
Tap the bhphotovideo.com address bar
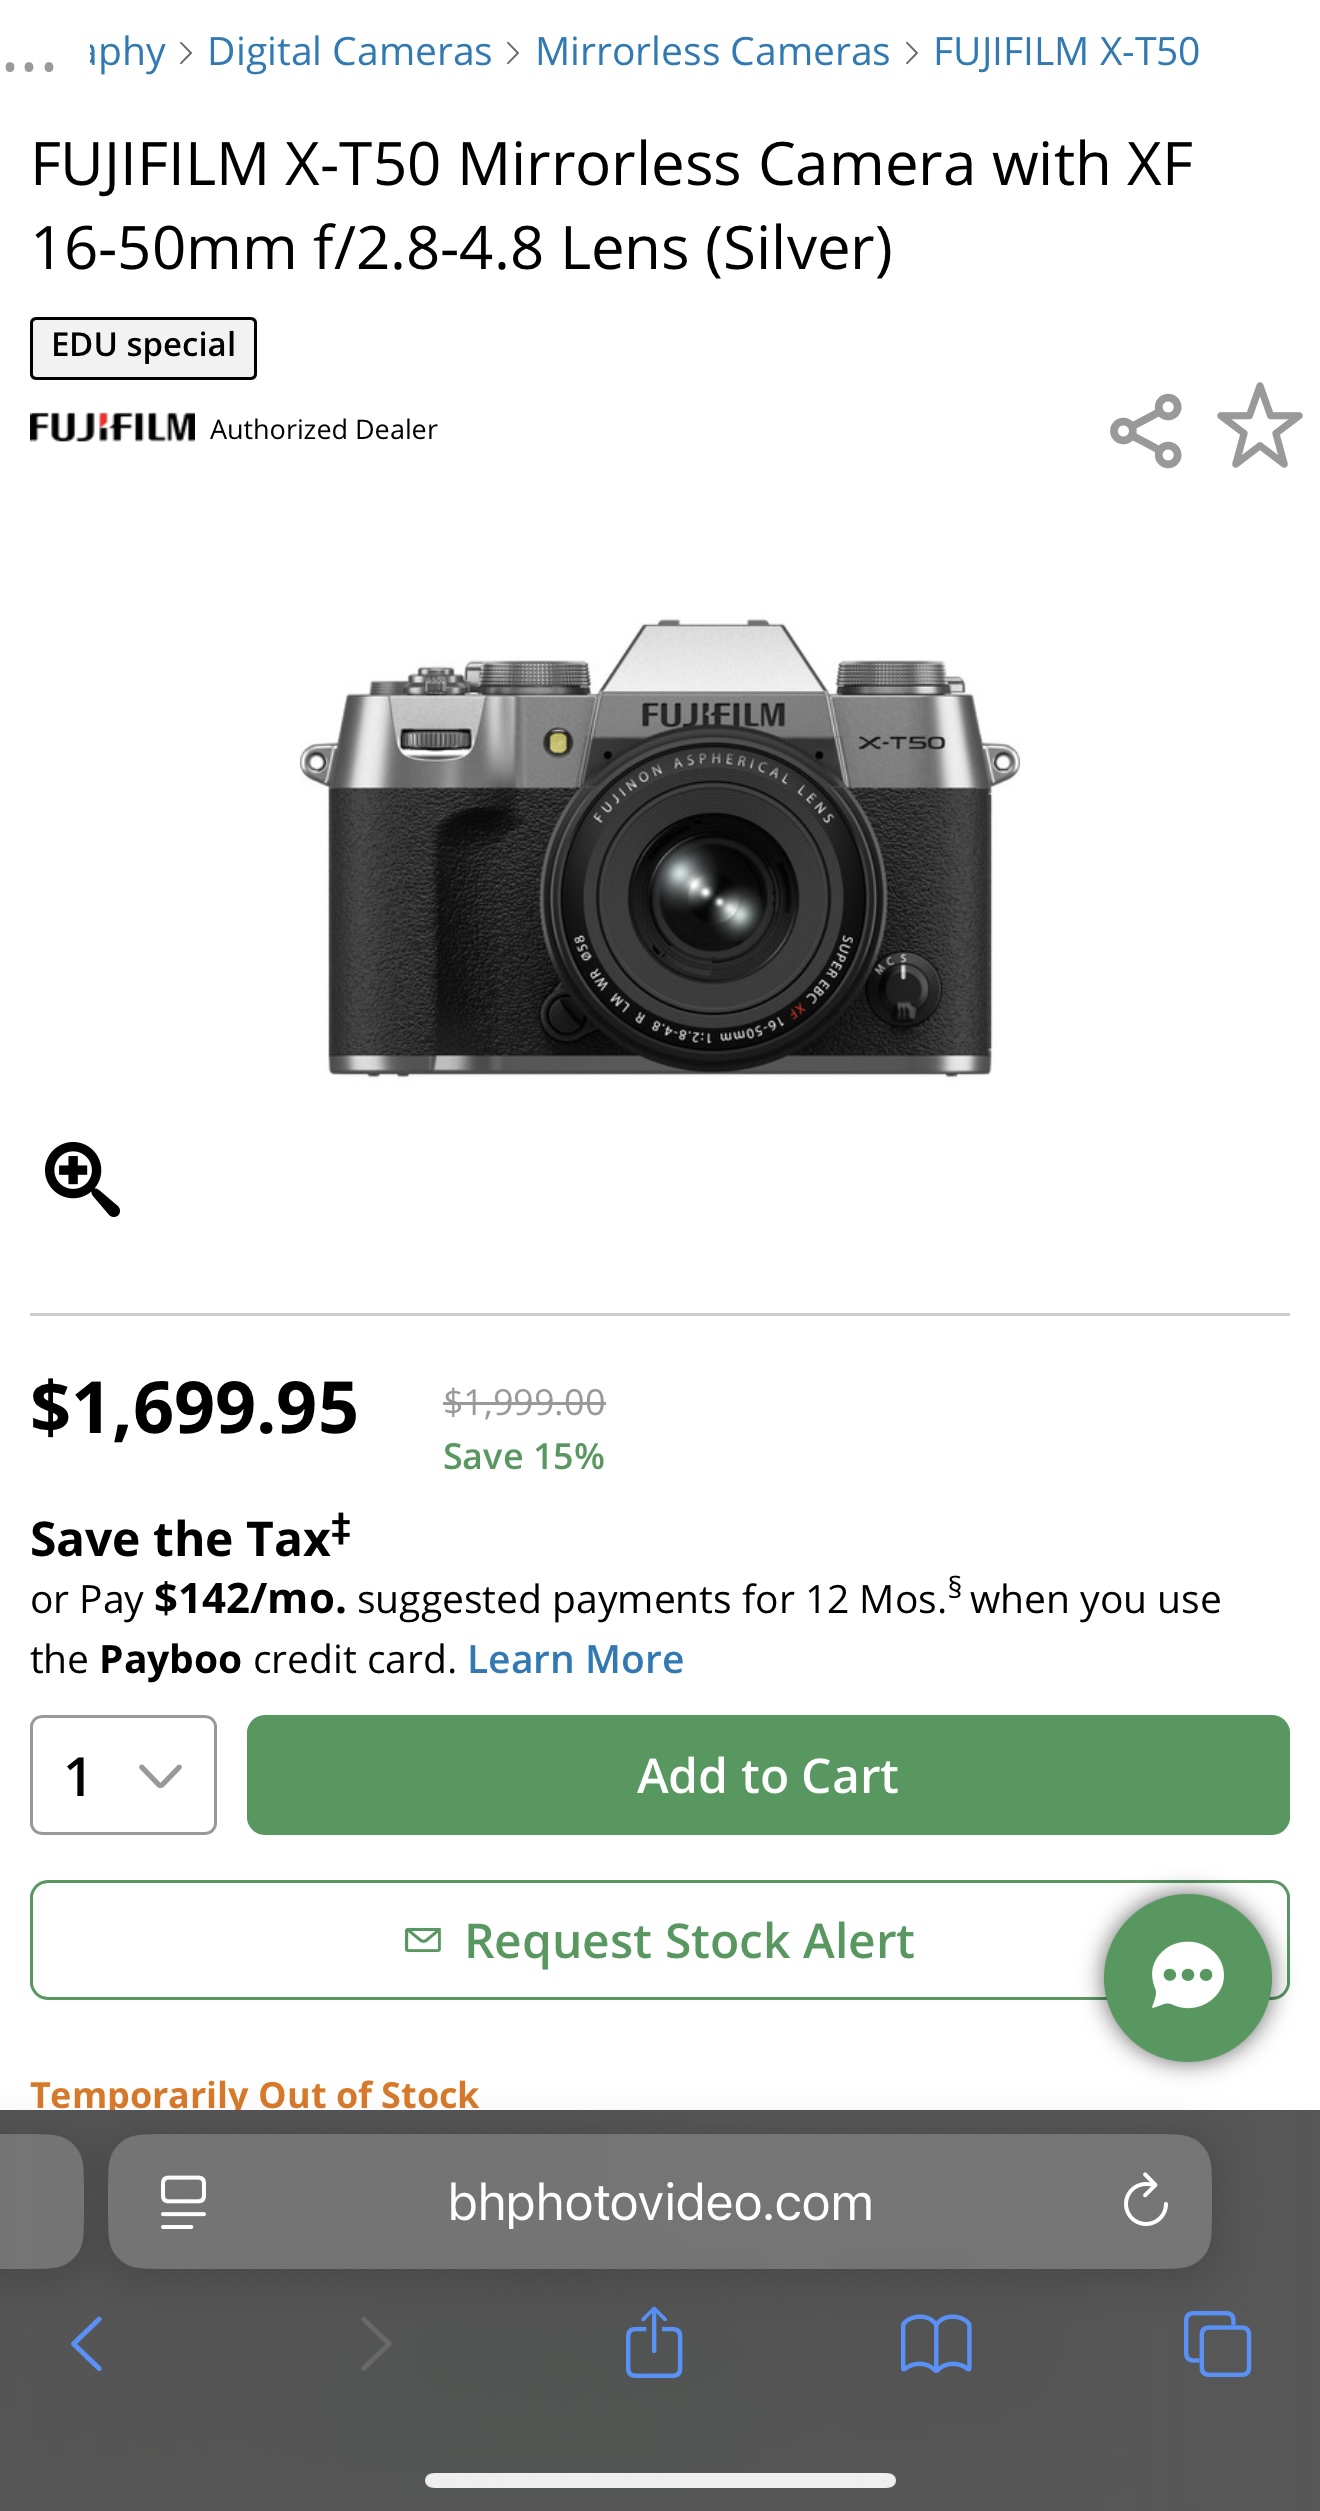660,2202
